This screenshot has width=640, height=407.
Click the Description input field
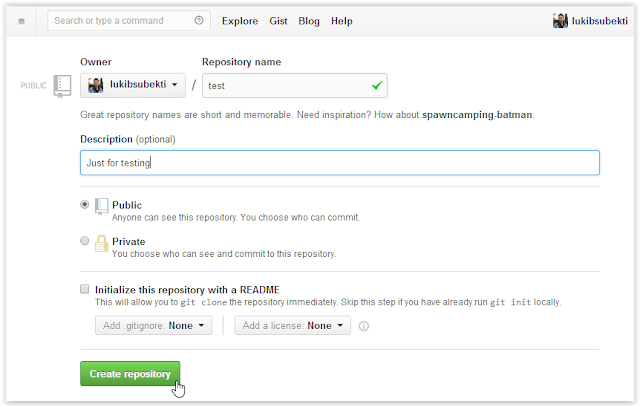tap(339, 162)
